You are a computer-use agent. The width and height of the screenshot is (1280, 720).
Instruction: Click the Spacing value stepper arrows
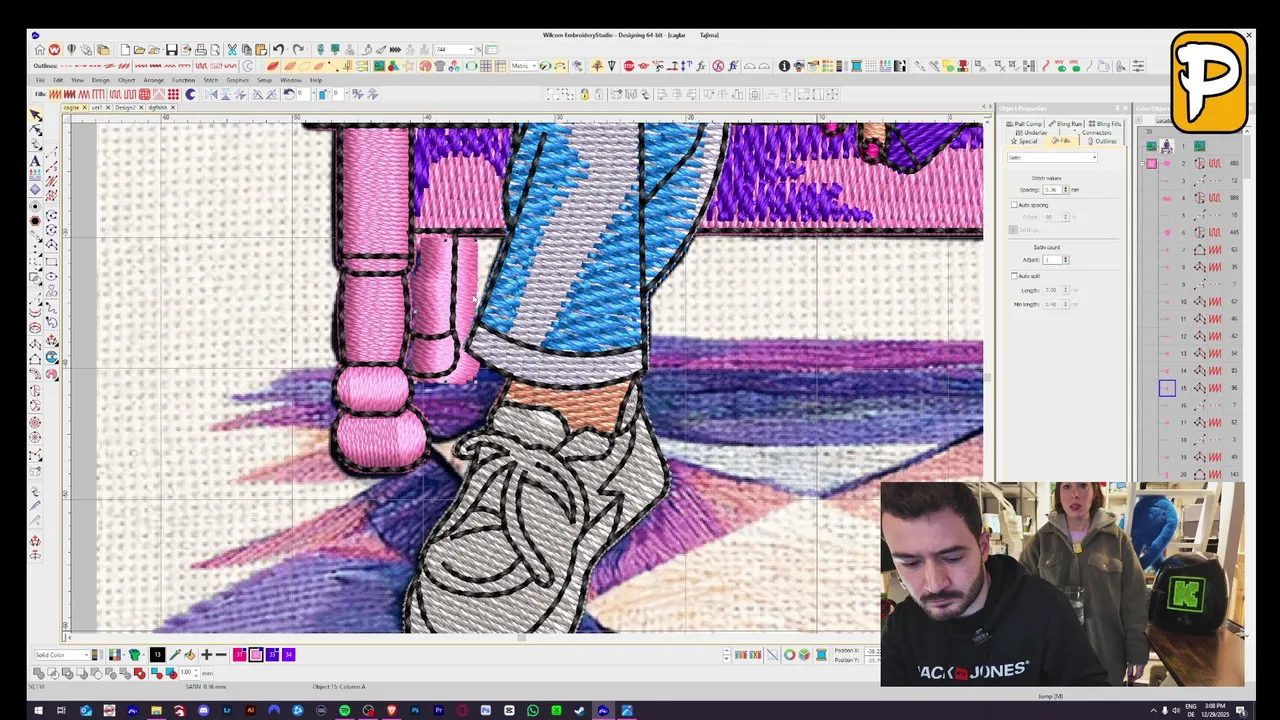(x=1066, y=189)
